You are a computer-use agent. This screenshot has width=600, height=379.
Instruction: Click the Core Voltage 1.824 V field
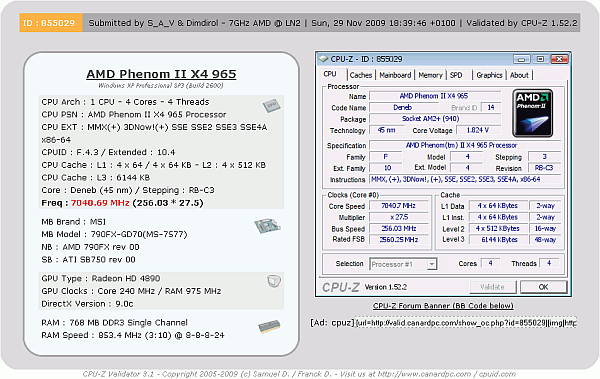coord(478,131)
